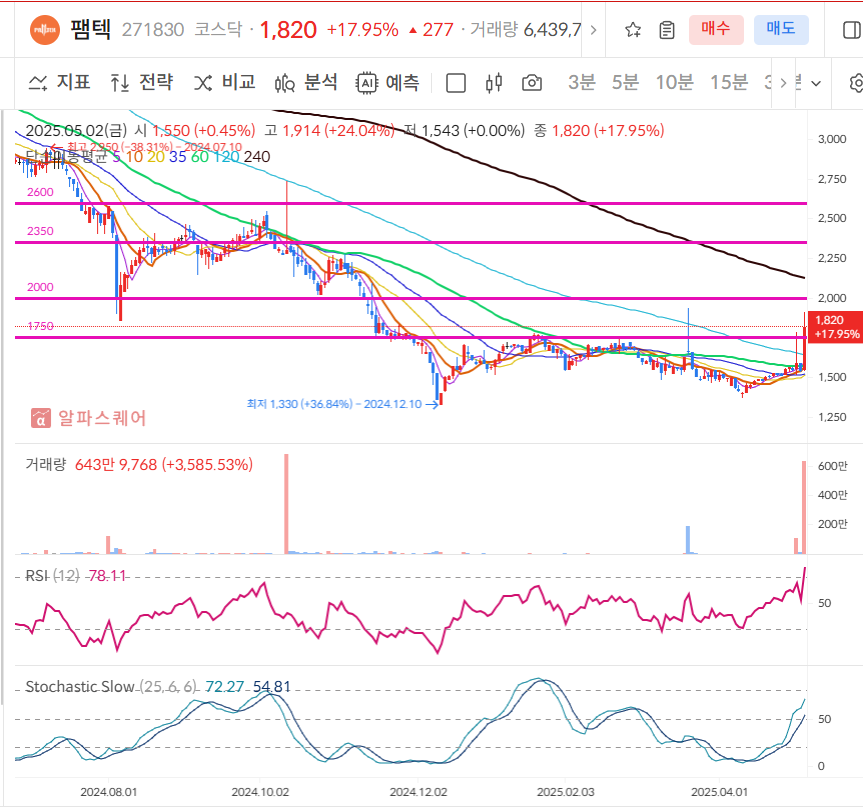Click the stock code 271830 text
The image size is (863, 809).
[x=152, y=30]
